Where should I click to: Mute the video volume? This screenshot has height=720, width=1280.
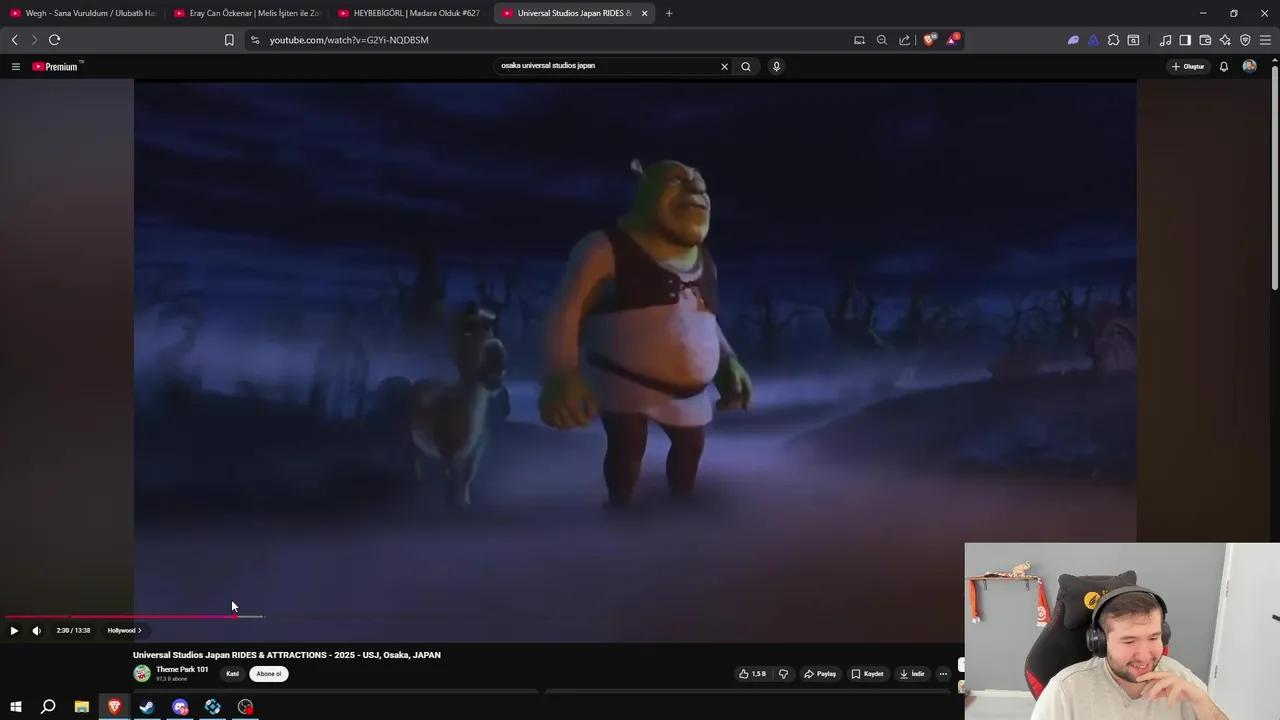pyautogui.click(x=36, y=630)
